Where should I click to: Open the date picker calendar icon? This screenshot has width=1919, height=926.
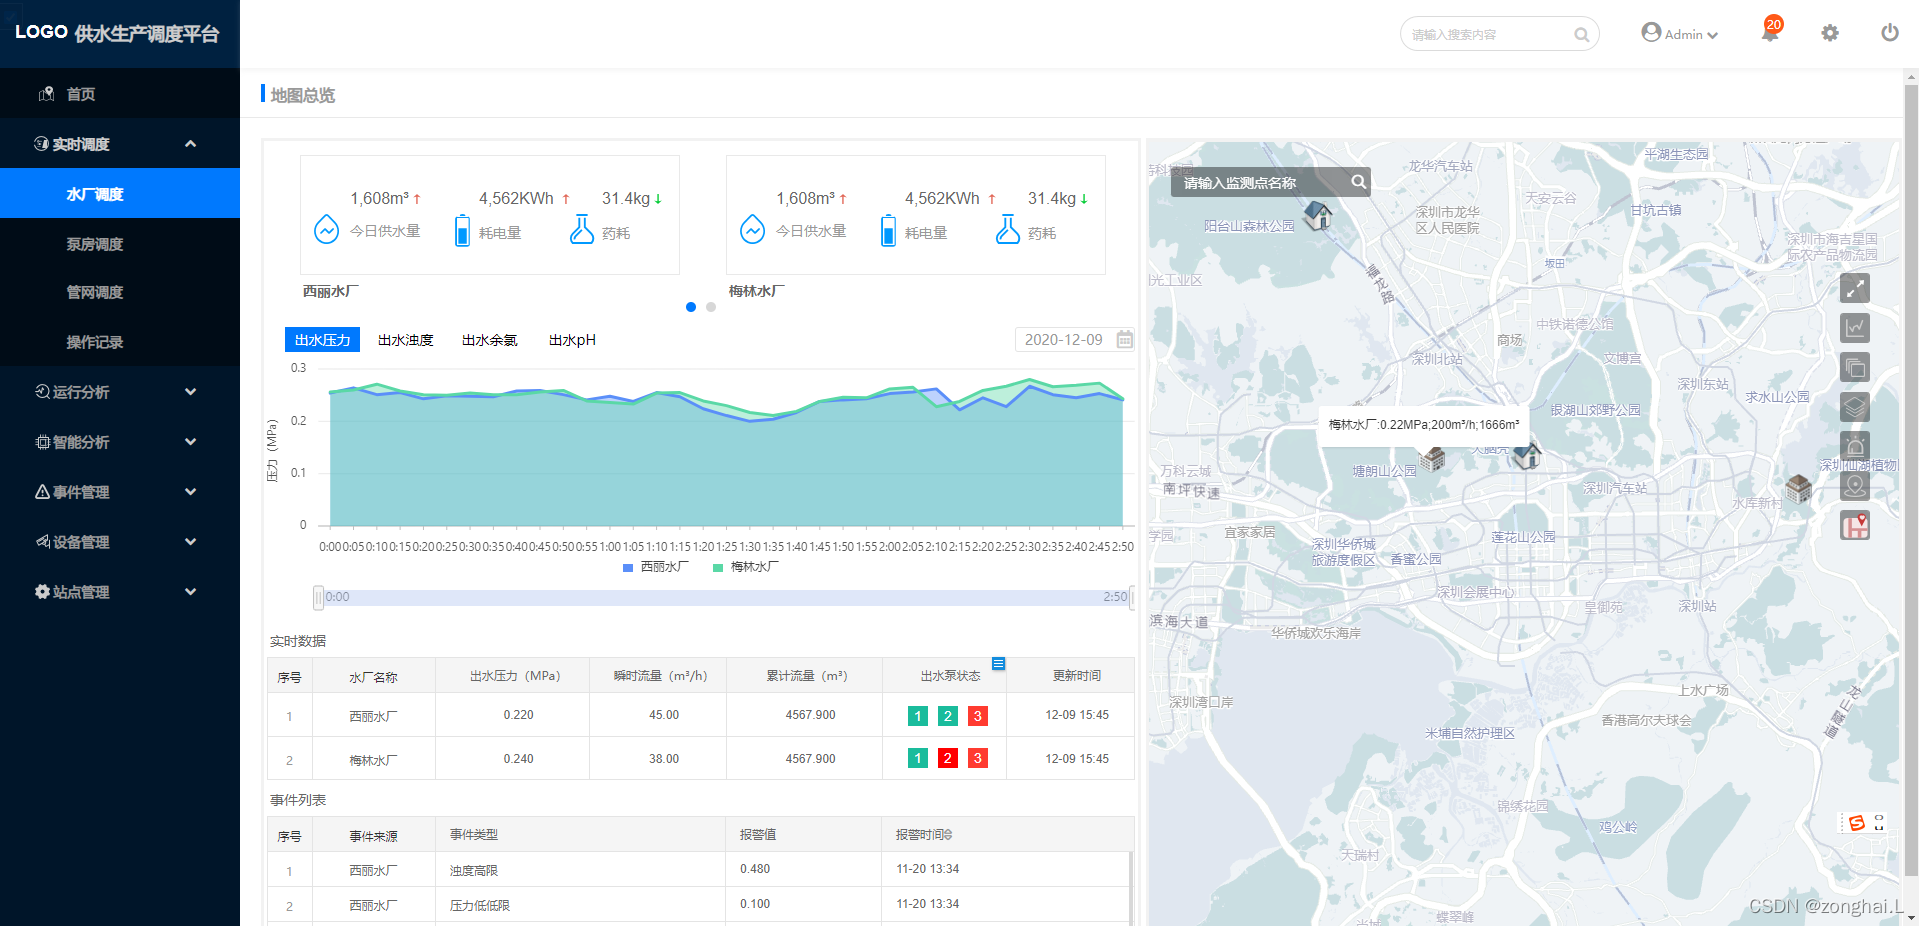pyautogui.click(x=1124, y=340)
